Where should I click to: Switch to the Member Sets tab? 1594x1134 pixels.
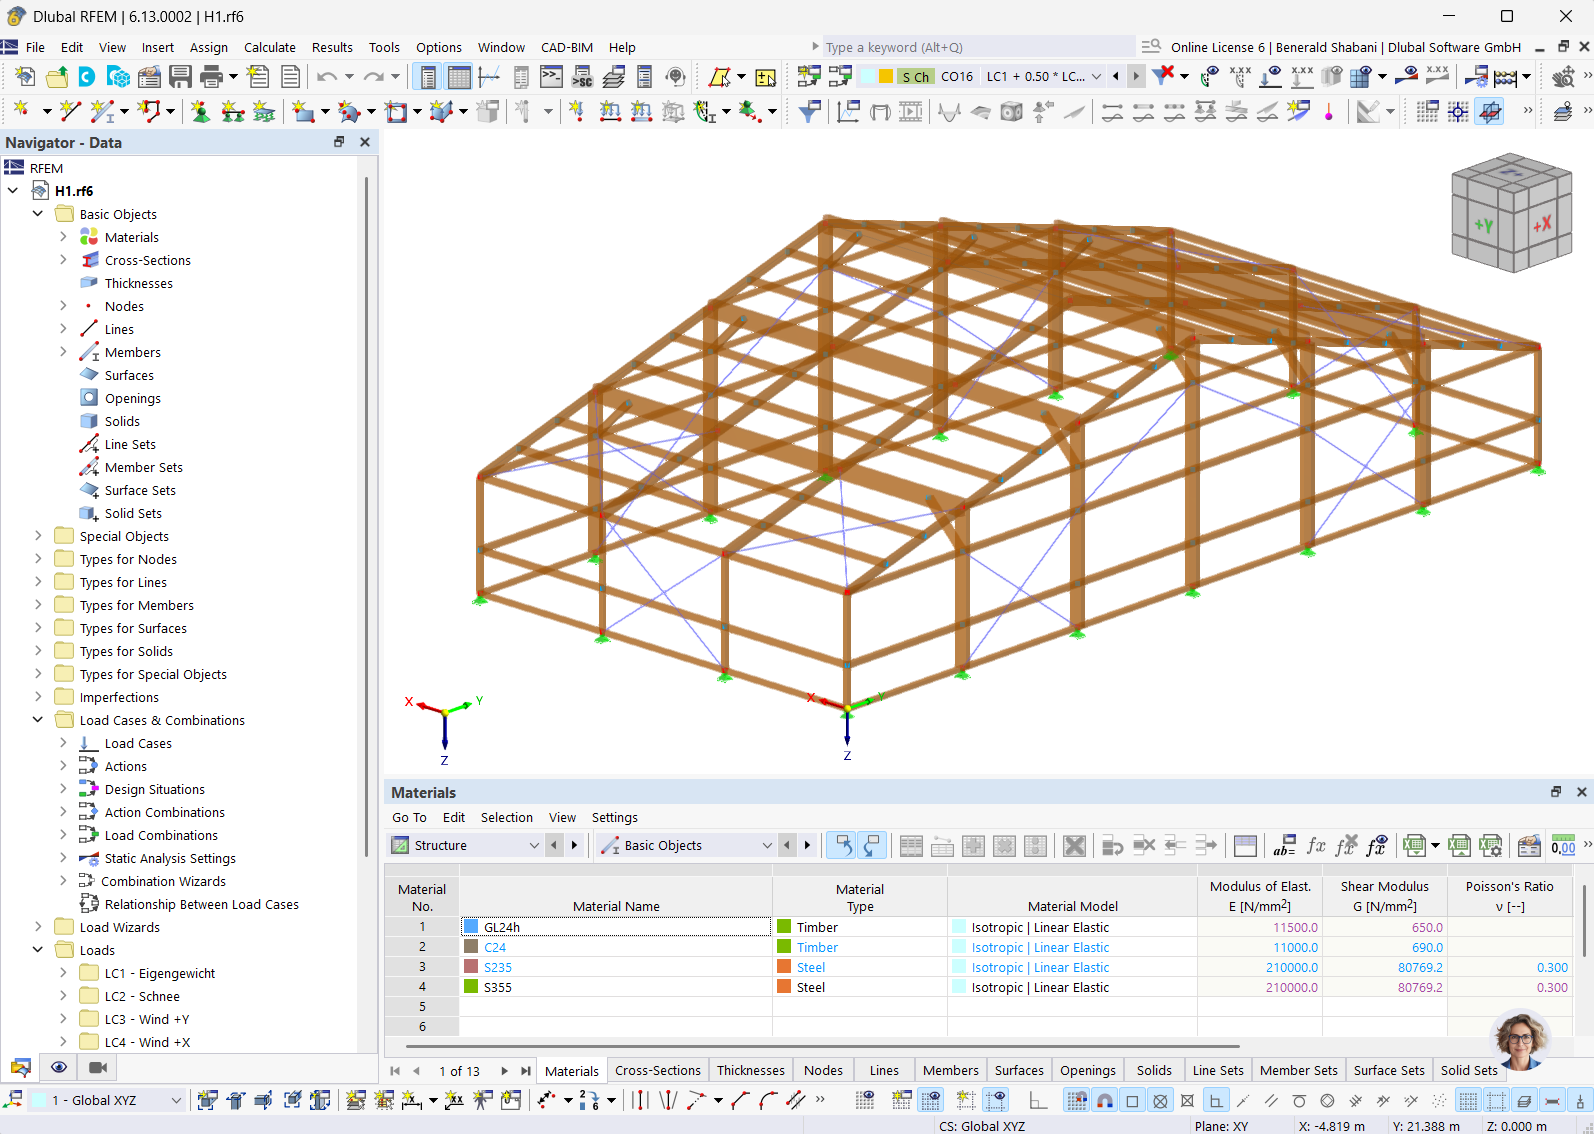pos(1298,1070)
